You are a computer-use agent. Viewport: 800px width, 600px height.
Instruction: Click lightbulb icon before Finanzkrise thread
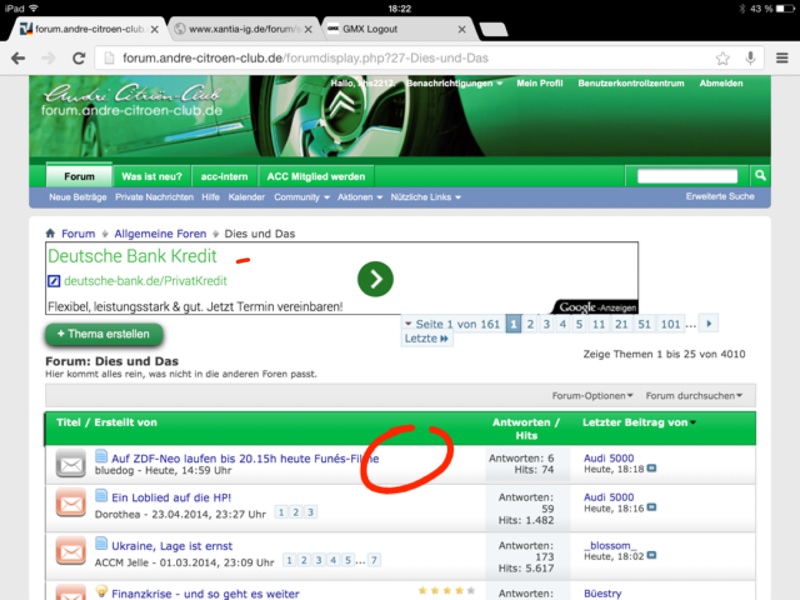click(x=101, y=591)
